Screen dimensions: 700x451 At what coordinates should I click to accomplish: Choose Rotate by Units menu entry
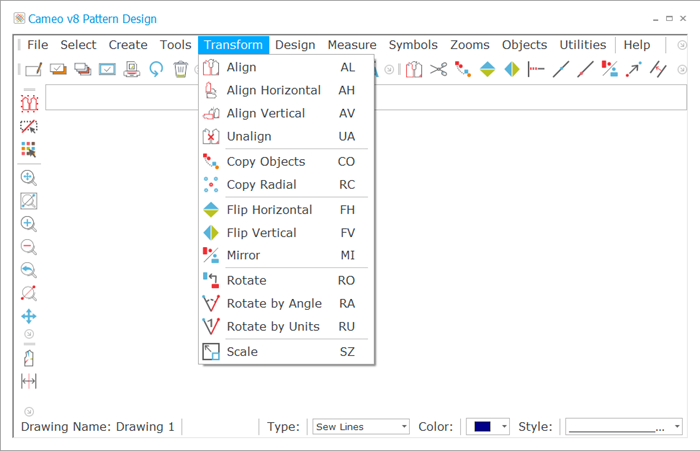click(x=286, y=327)
